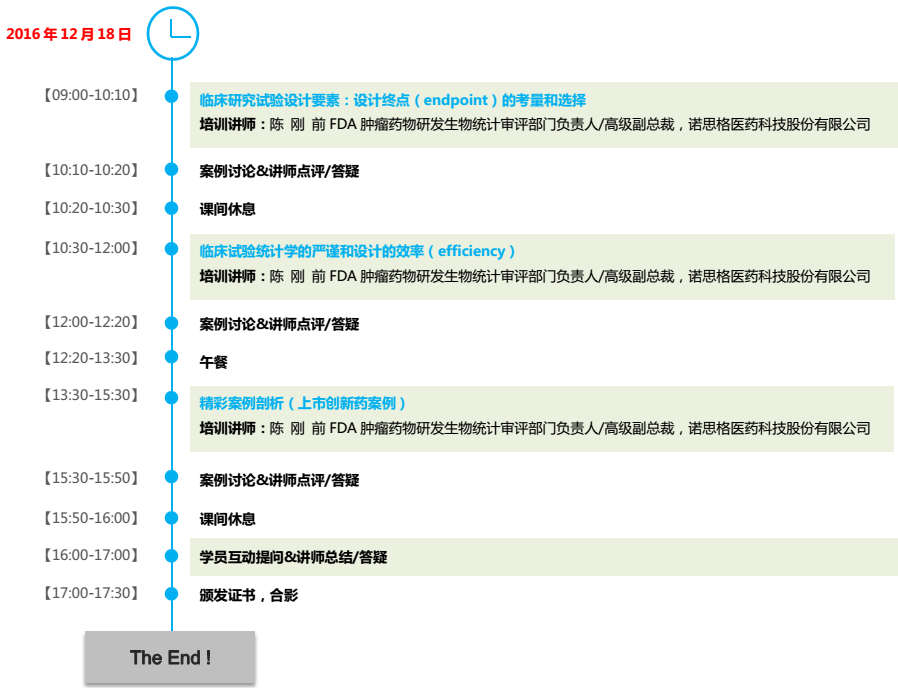The width and height of the screenshot is (898, 688).
Task: Select timeline dot for 10:10-10:20 discussion
Action: click(x=171, y=169)
